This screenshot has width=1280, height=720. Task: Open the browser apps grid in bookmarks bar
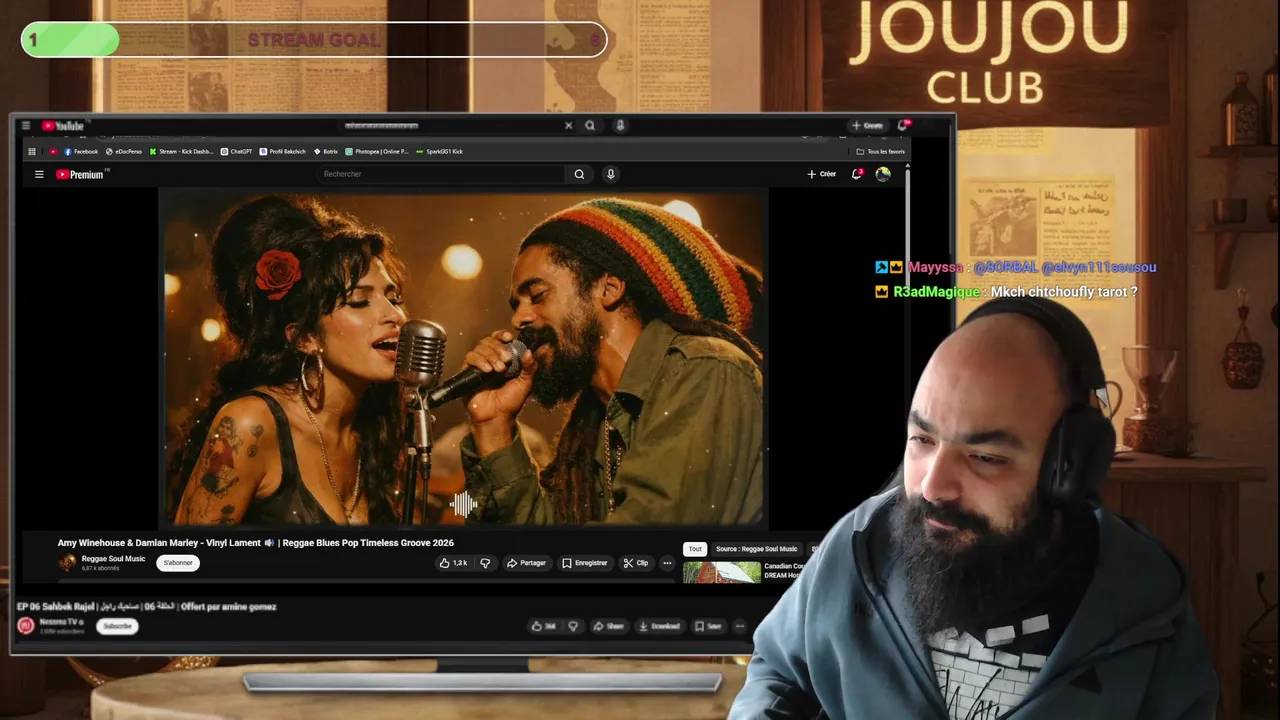tap(32, 152)
